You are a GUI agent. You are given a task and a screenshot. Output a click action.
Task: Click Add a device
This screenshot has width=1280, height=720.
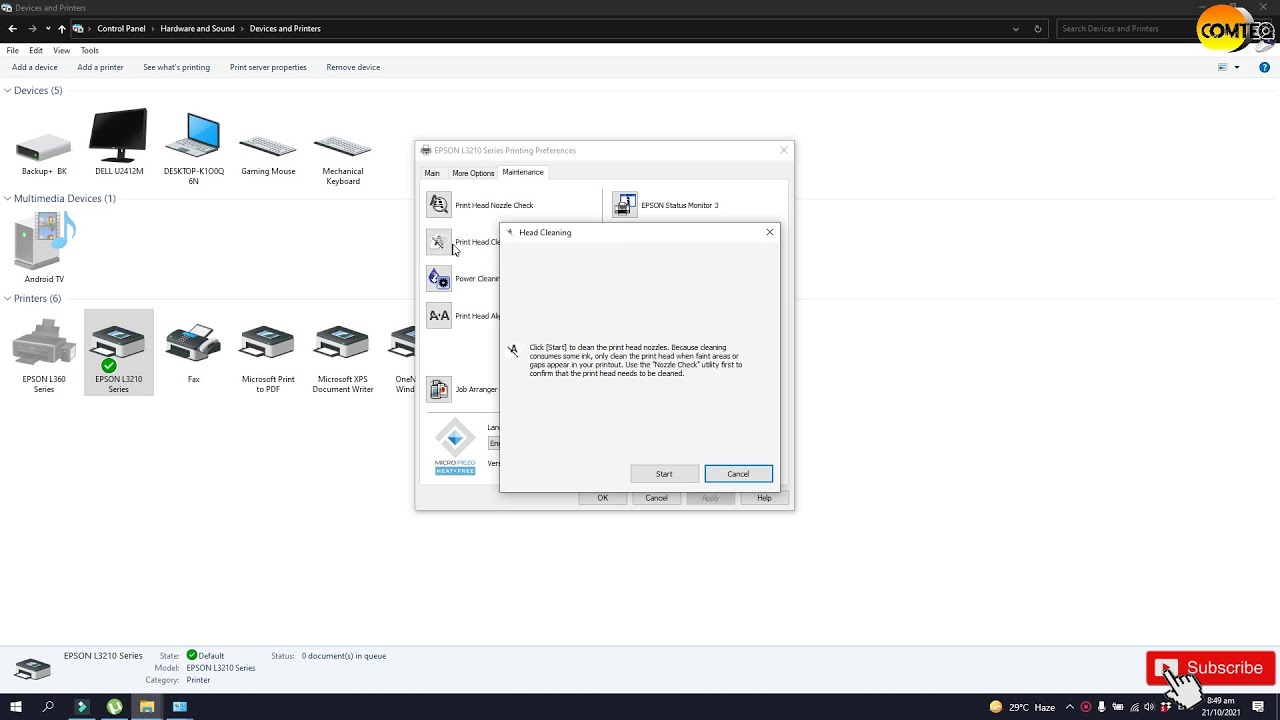pos(35,67)
